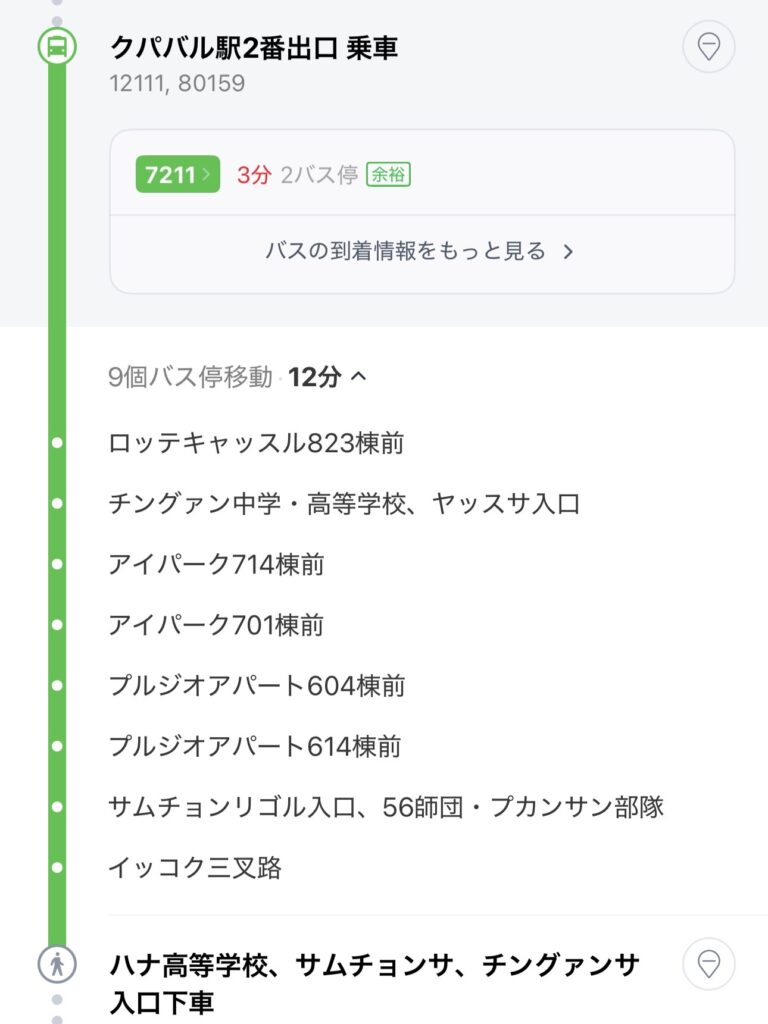Select ロッテキャッスル823棟前 stop
This screenshot has height=1024, width=768.
[x=256, y=443]
